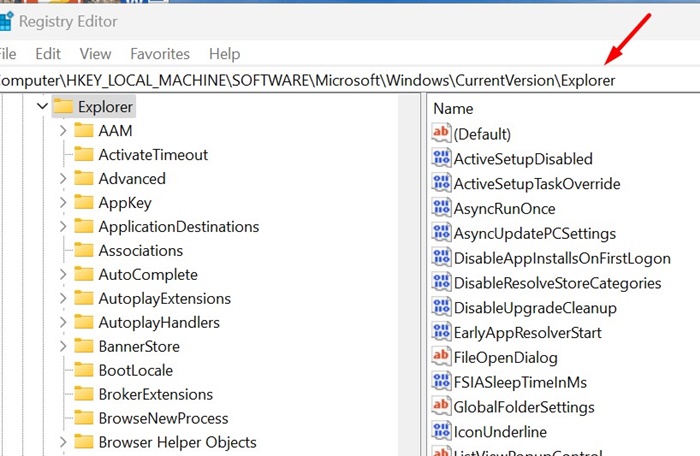The width and height of the screenshot is (700, 456).
Task: Select the ActivateTimeout folder icon
Action: tap(83, 155)
